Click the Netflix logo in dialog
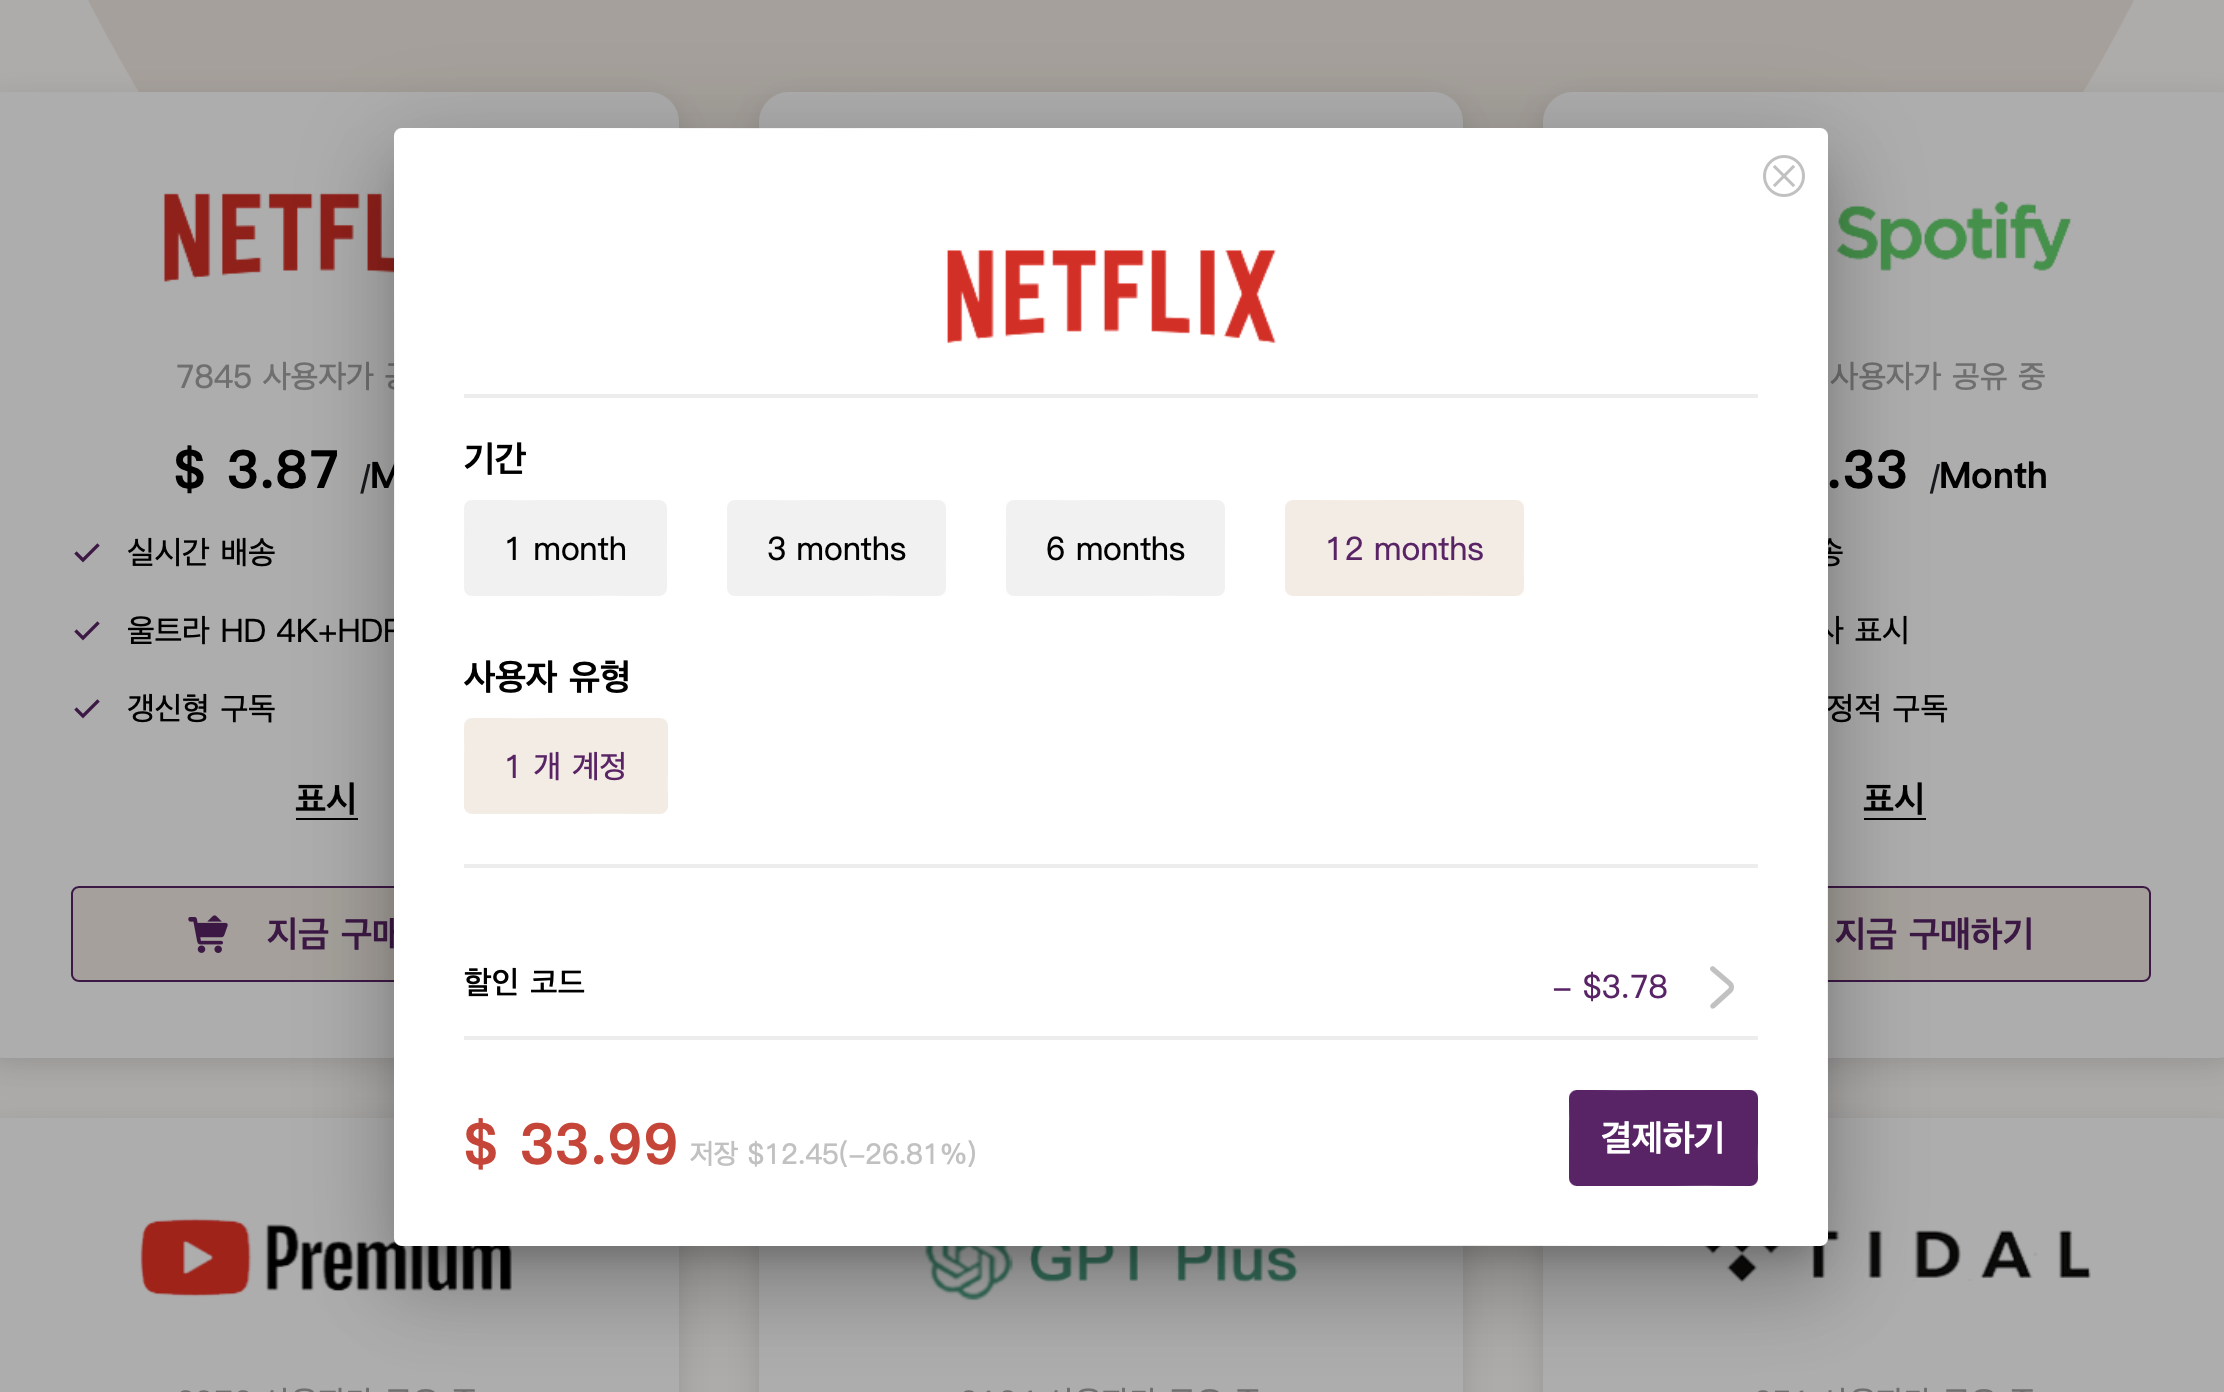 point(1110,295)
